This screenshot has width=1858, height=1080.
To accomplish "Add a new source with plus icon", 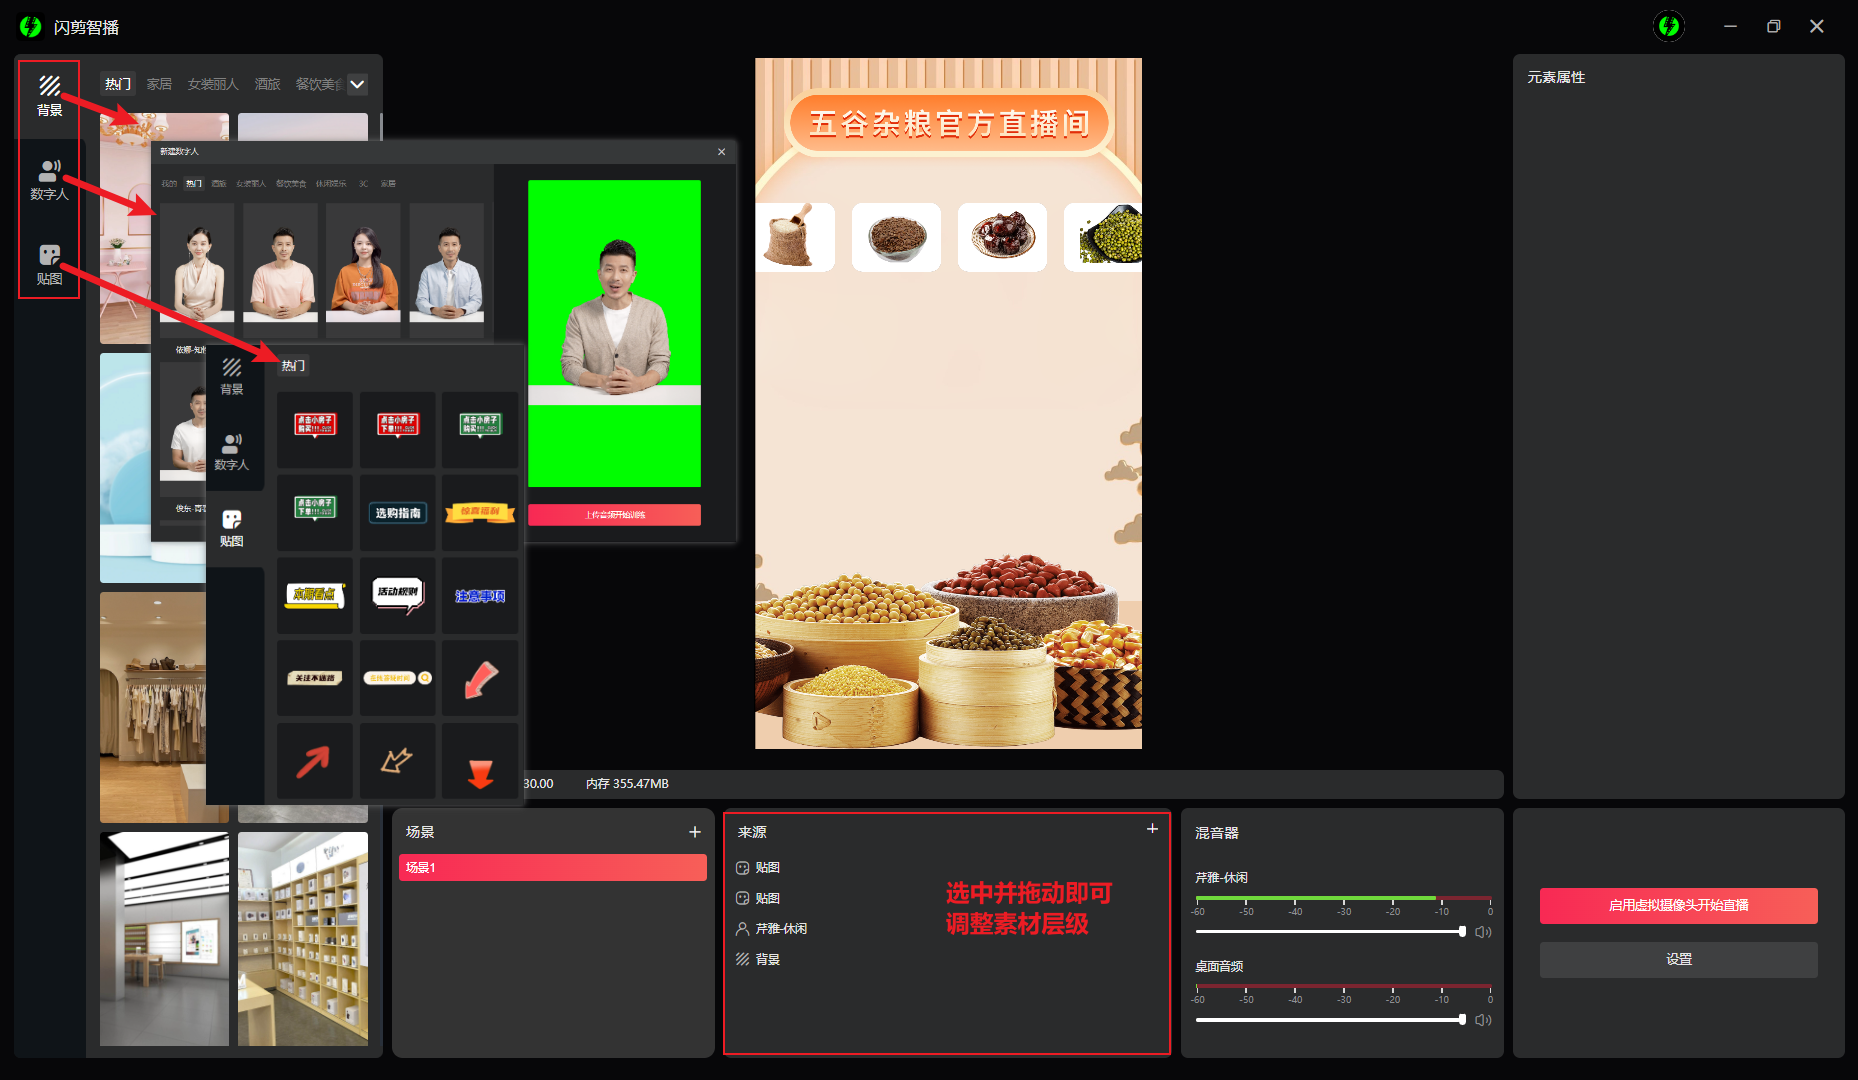I will (x=1152, y=829).
